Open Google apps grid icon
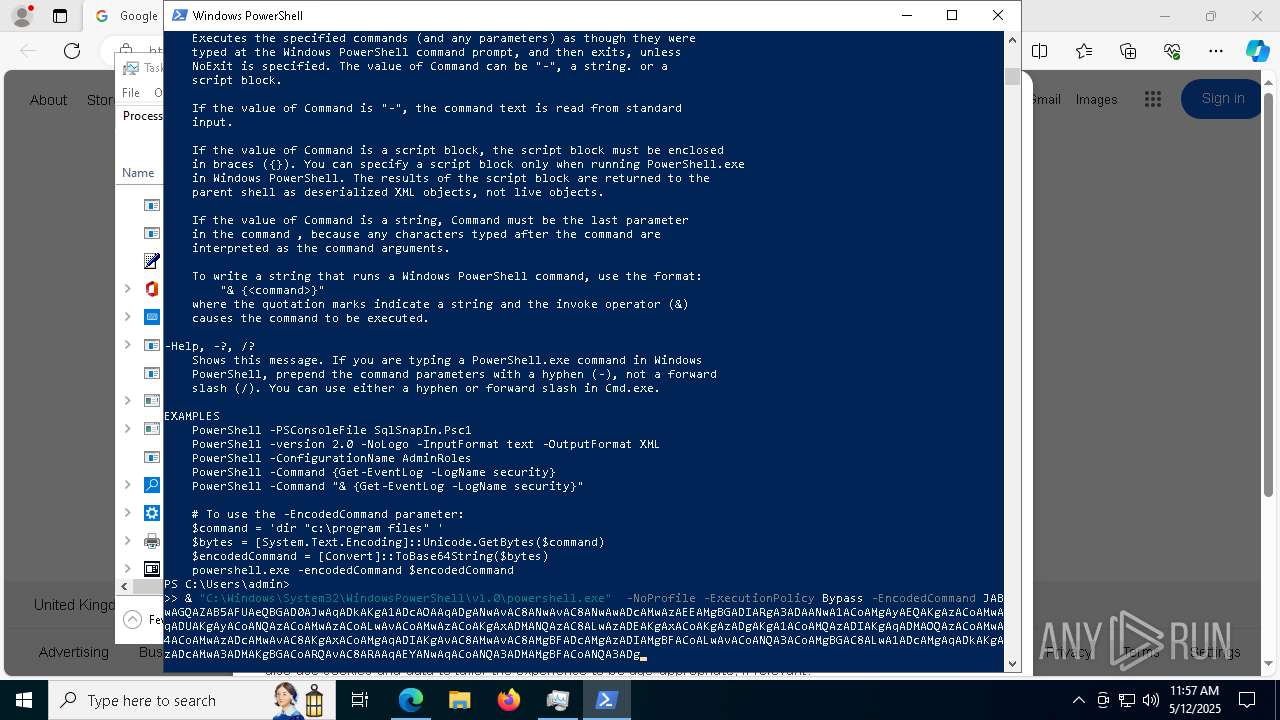 (x=1153, y=99)
